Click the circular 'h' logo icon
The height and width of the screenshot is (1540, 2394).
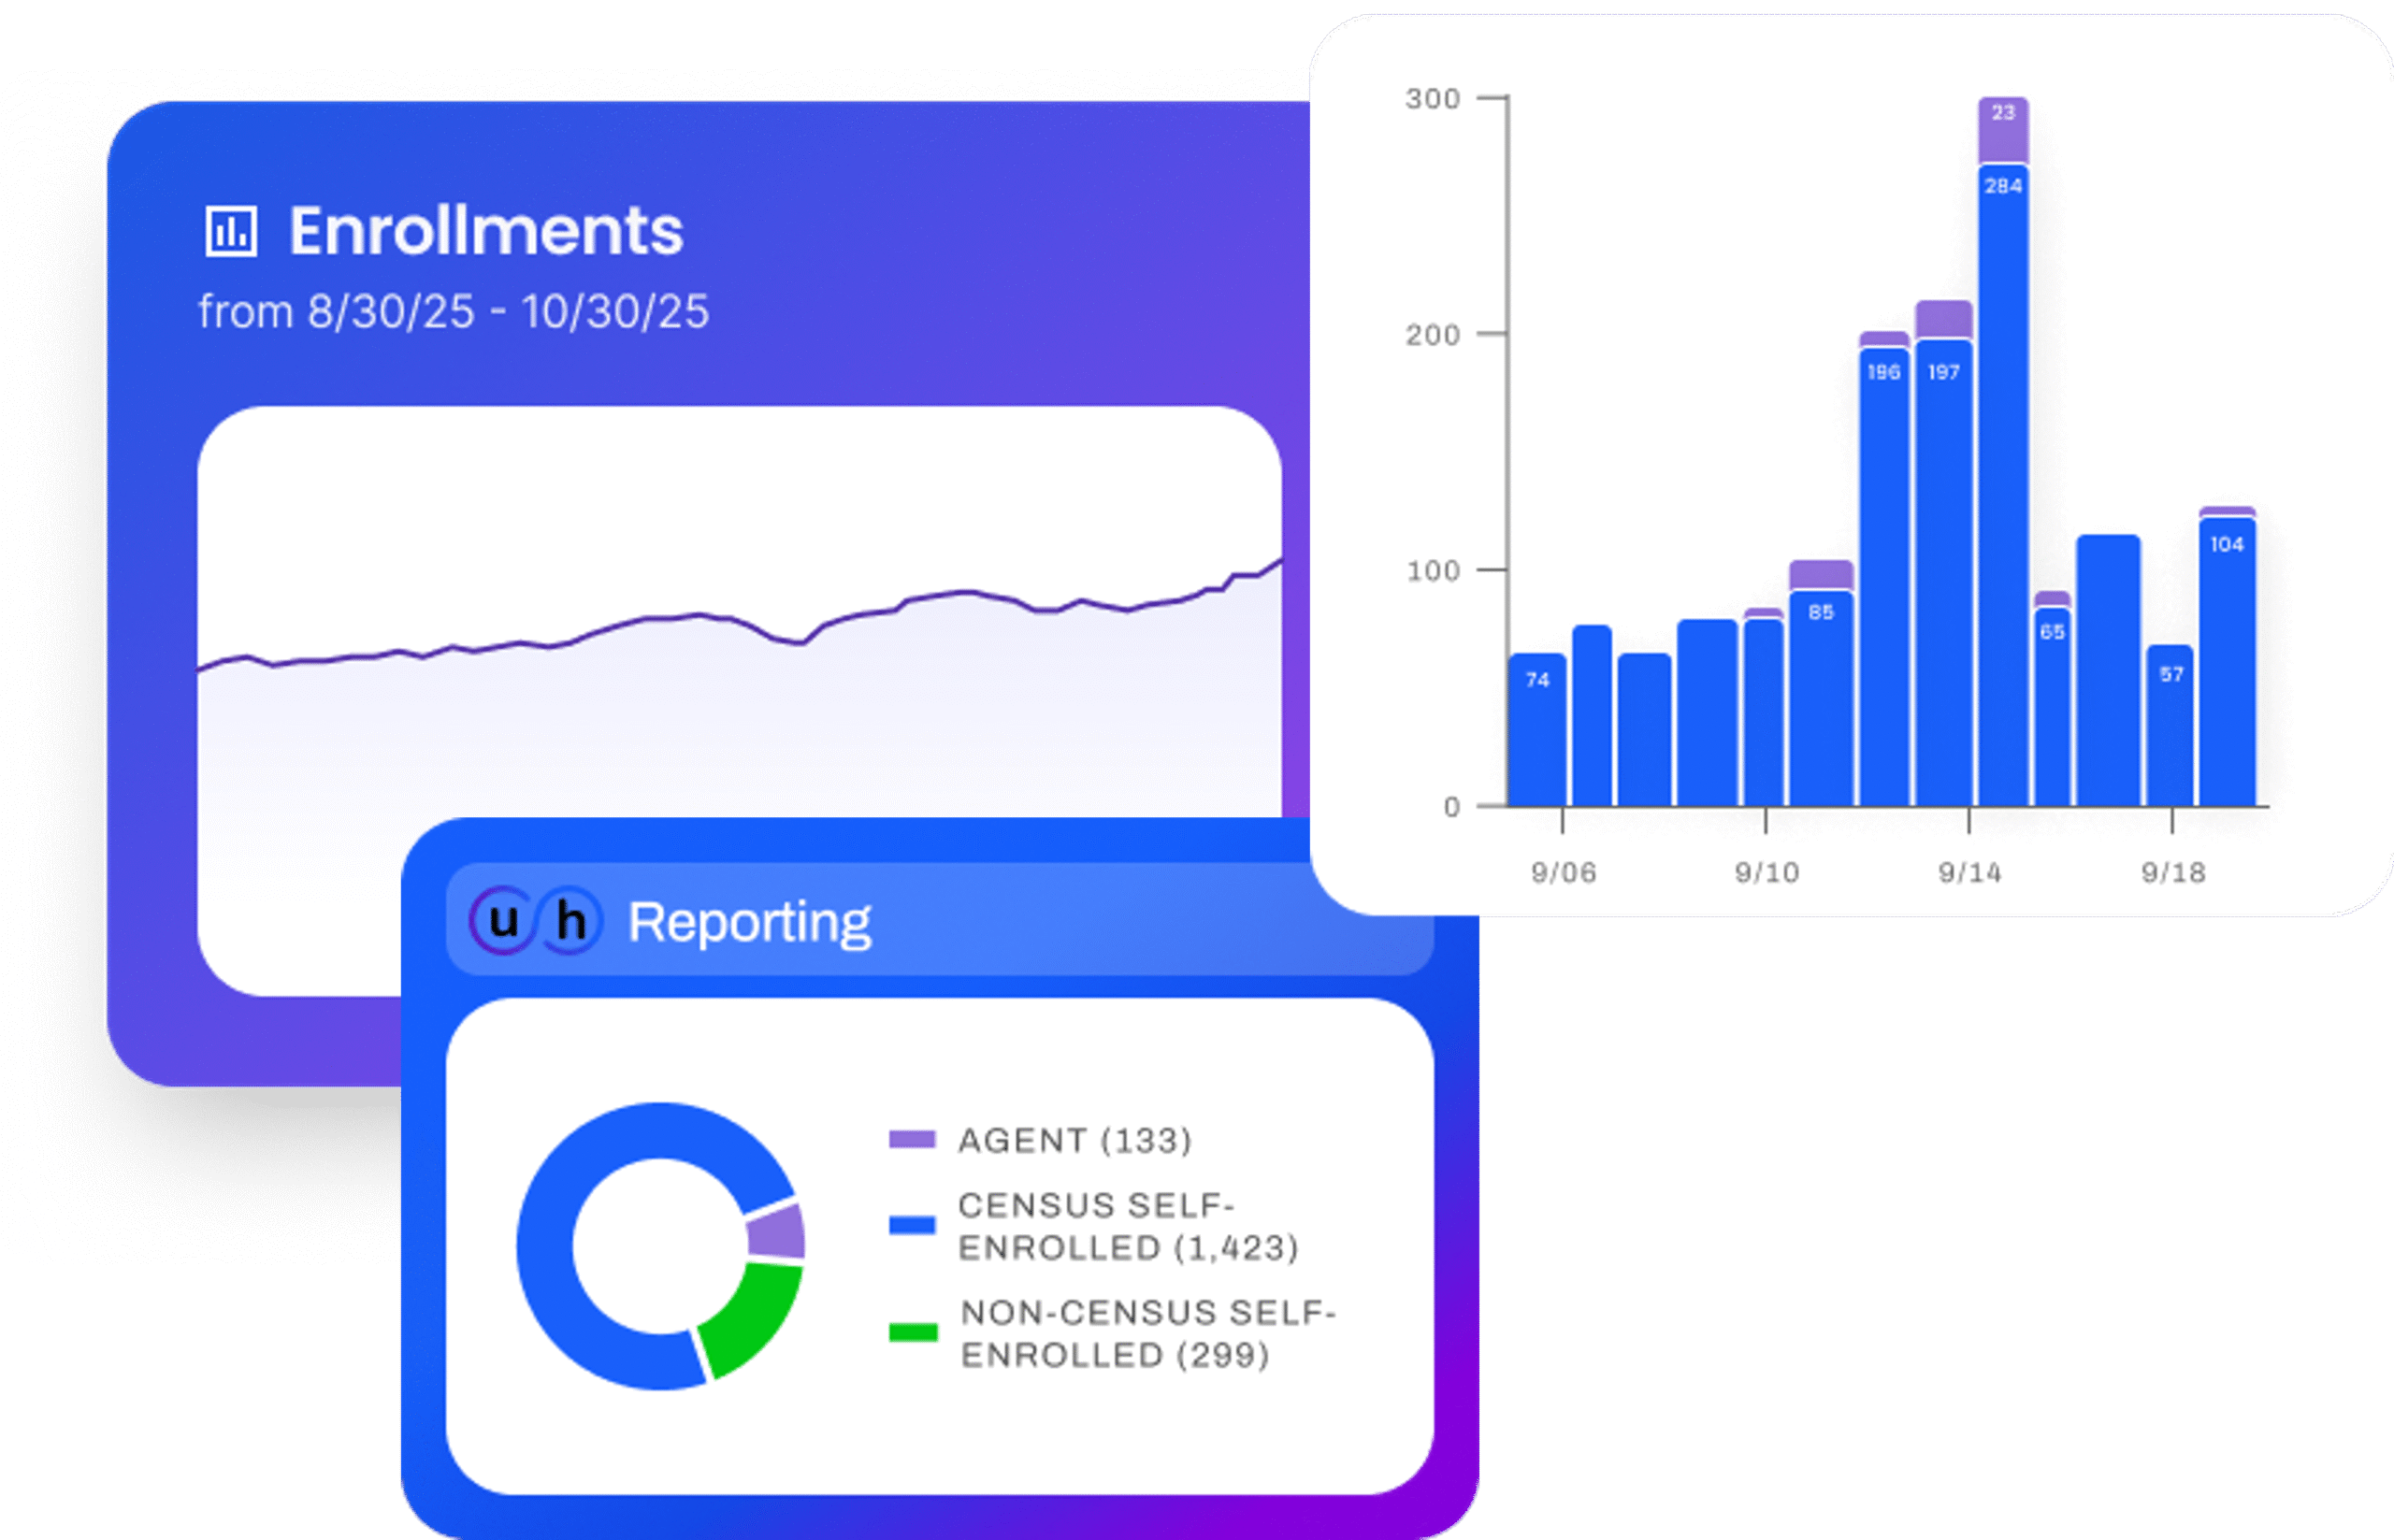(570, 920)
